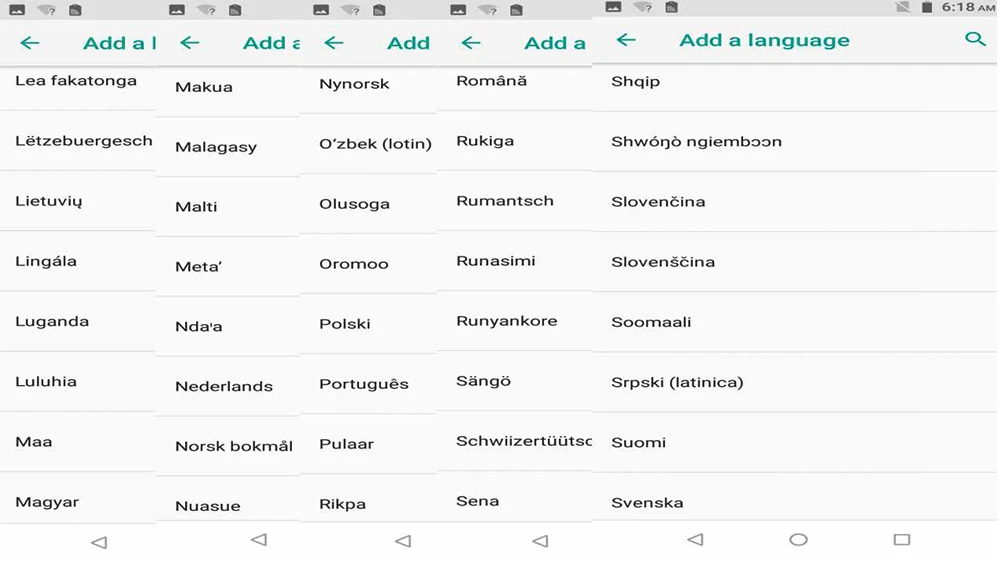Choose Norsk bokmål entry
This screenshot has height=565, width=1000.
tap(227, 446)
